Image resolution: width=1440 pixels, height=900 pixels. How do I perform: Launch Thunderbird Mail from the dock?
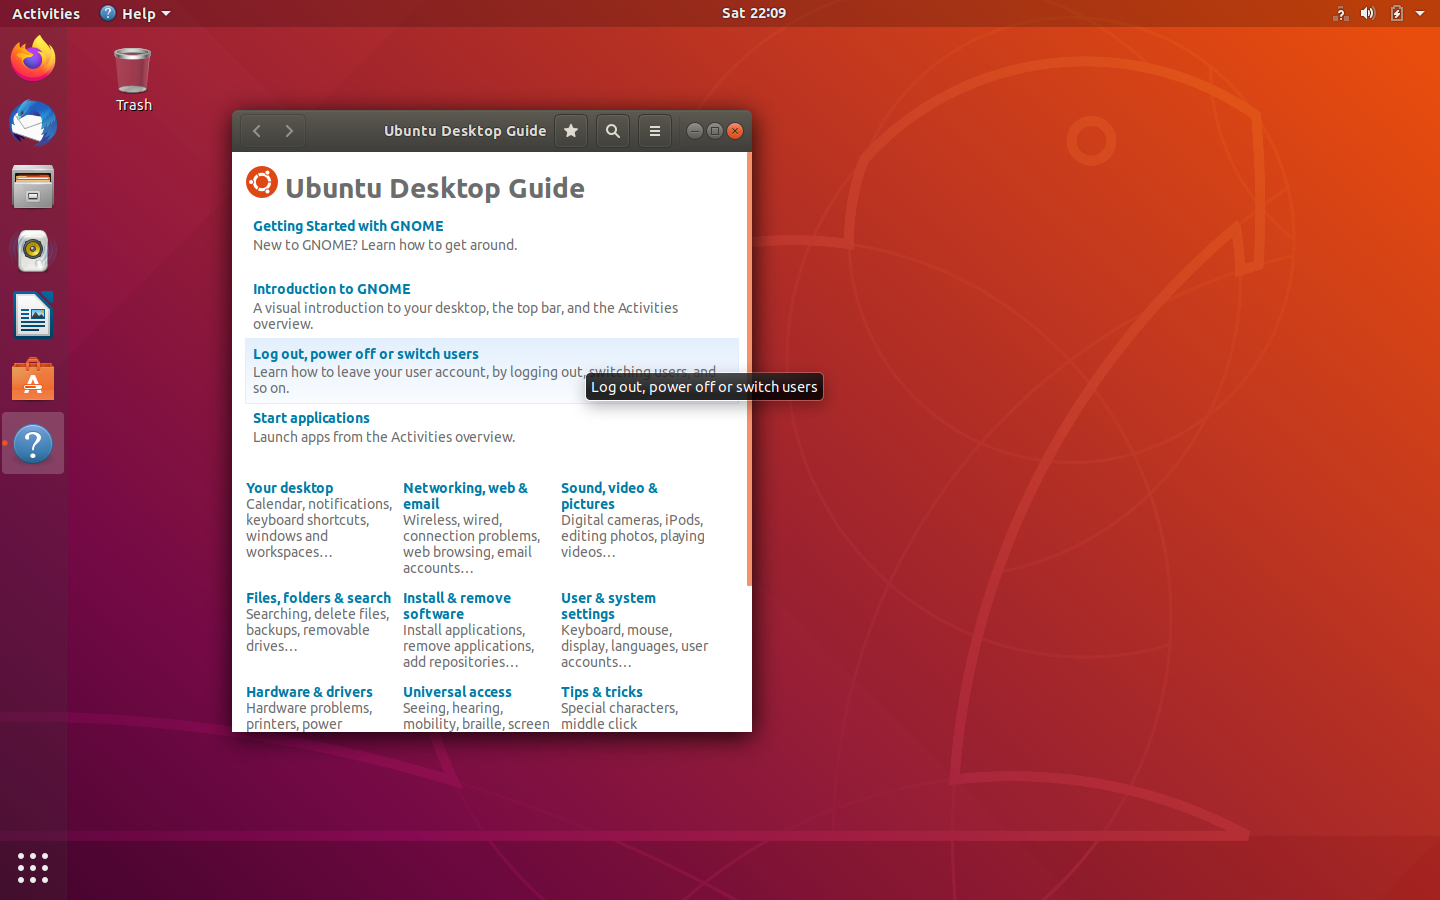33,123
